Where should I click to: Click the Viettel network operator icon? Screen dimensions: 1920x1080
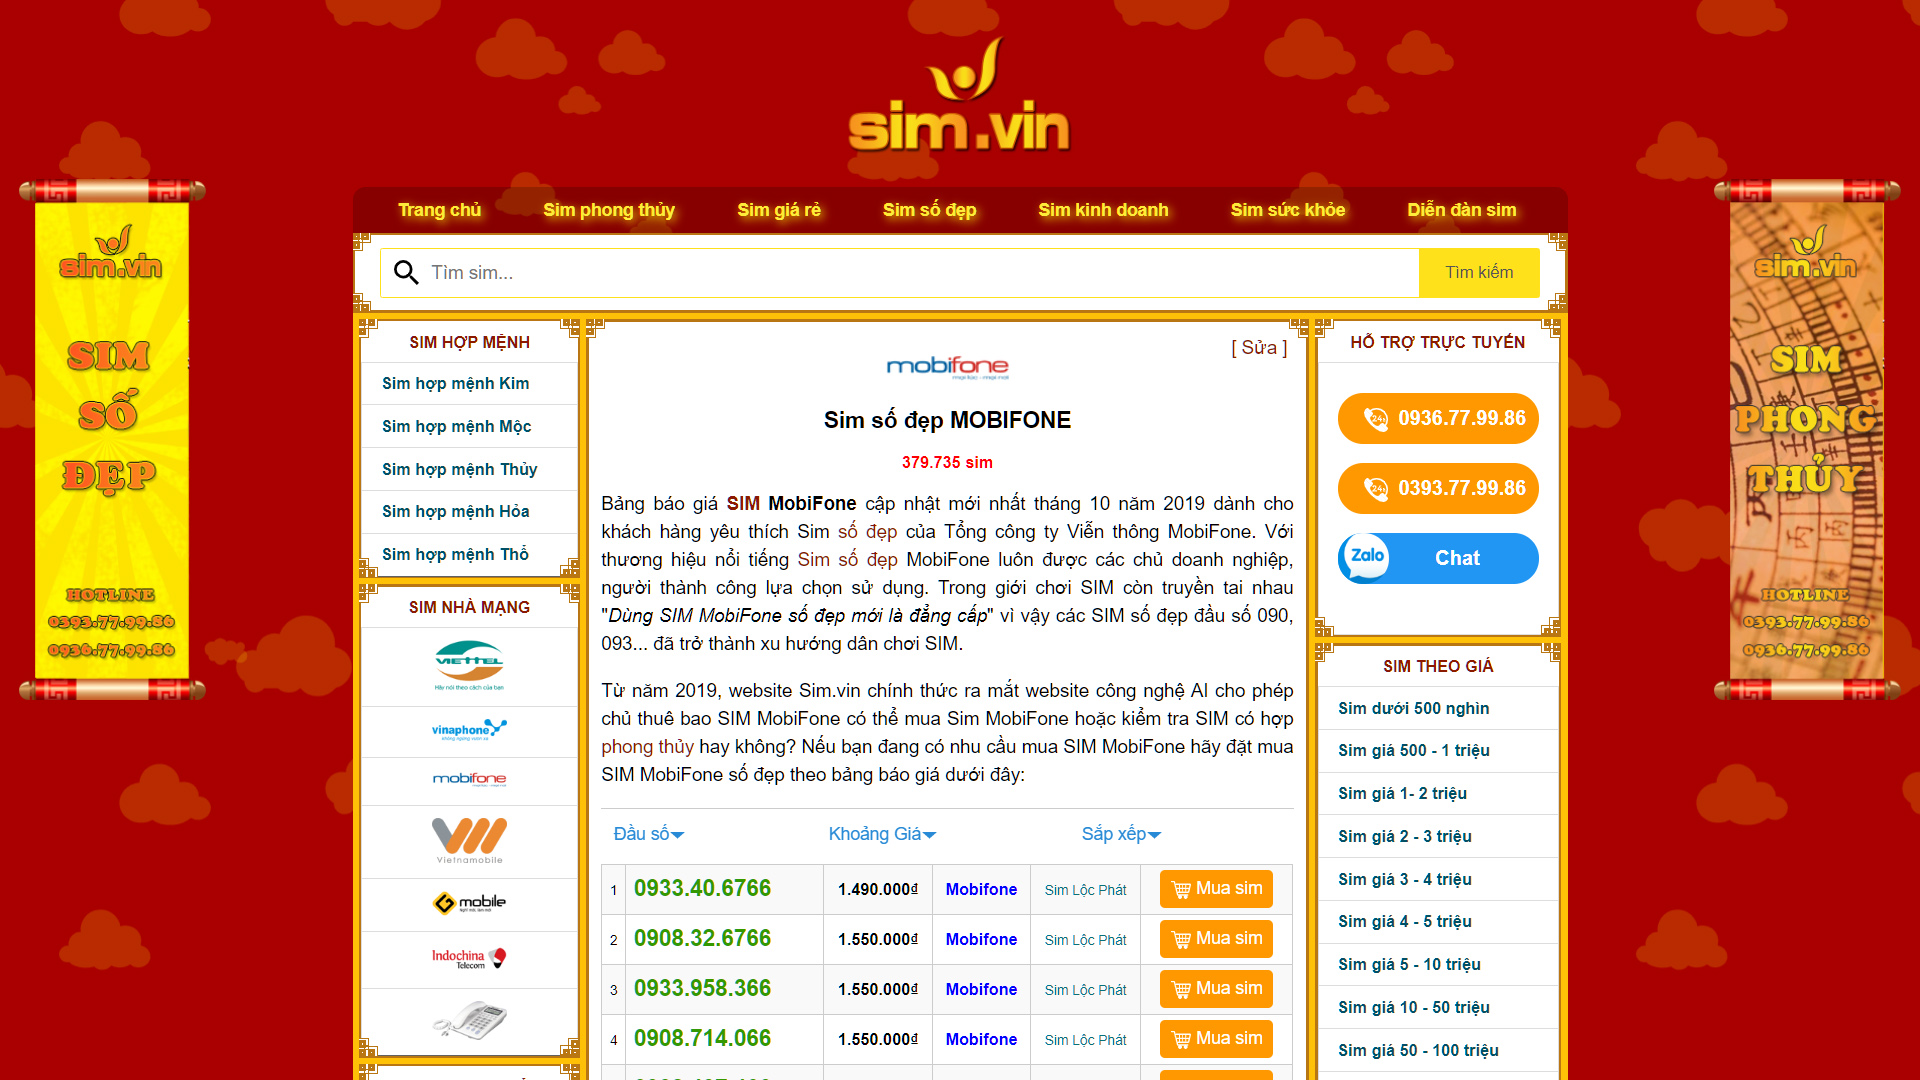point(471,665)
